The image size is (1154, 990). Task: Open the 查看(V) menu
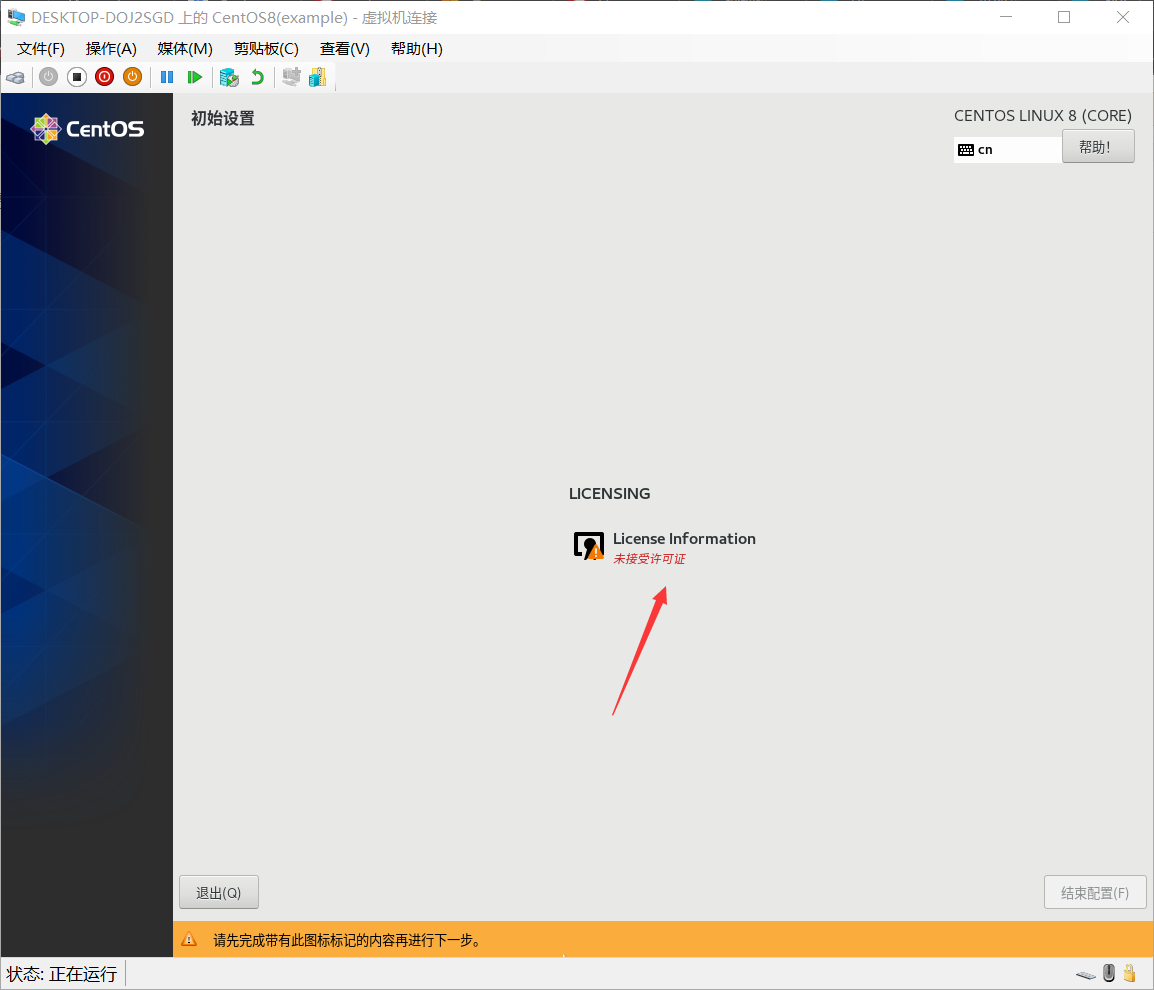(x=344, y=49)
